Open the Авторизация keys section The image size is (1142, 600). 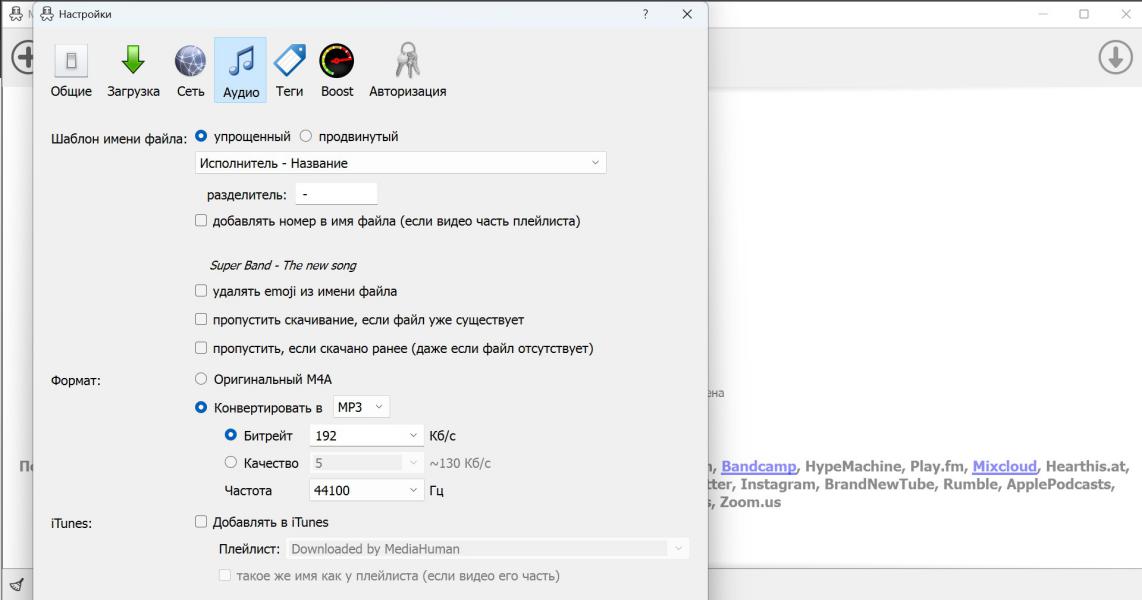tap(407, 70)
